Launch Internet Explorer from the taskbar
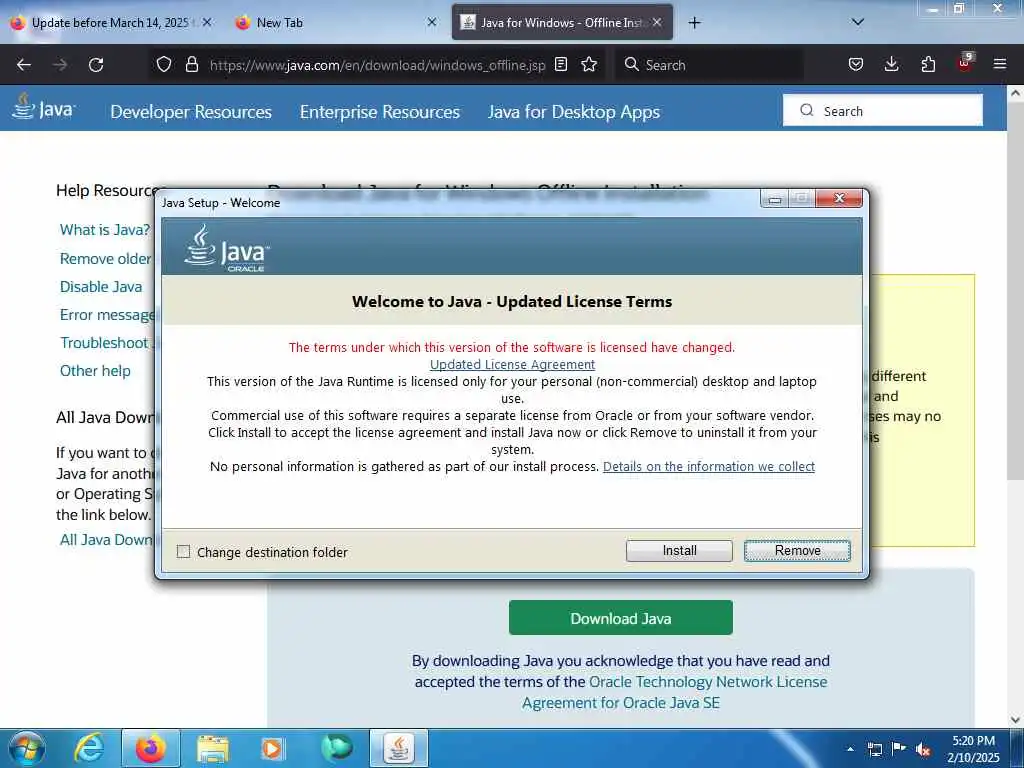1024x768 pixels. [89, 748]
